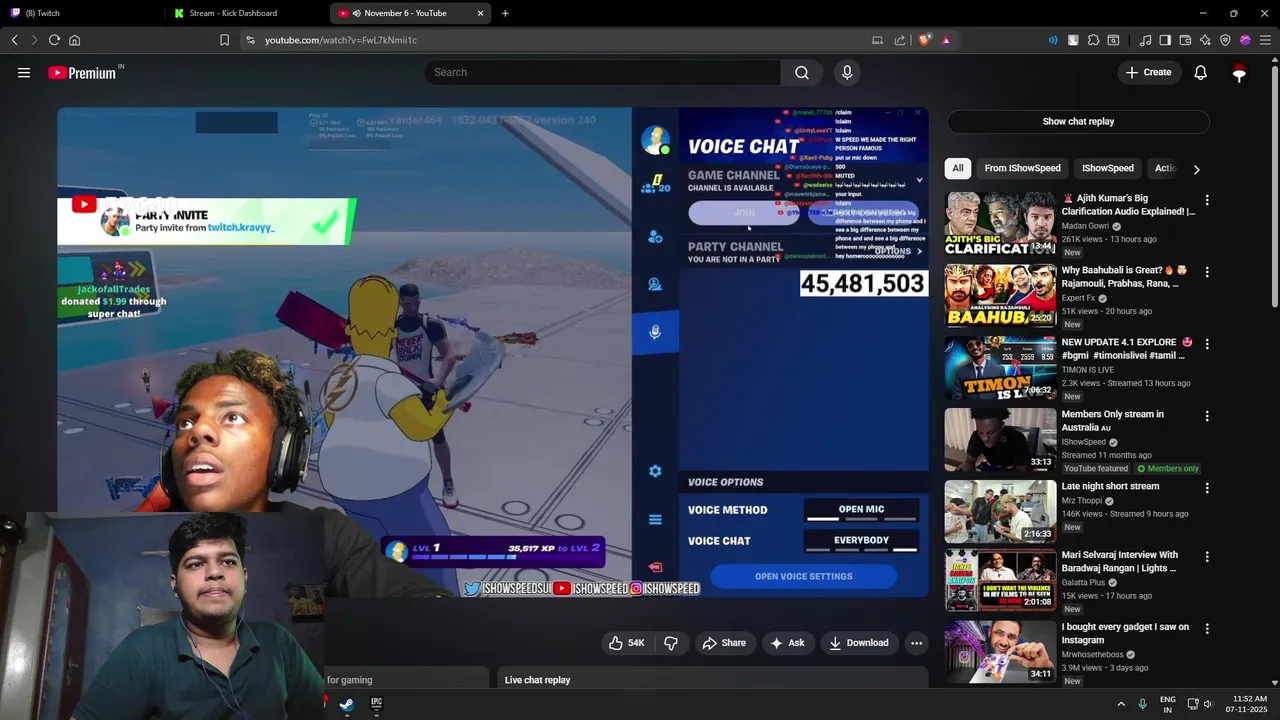Screen dimensions: 1280x720
Task: Open the browser extensions puzzle icon
Action: (x=1093, y=40)
